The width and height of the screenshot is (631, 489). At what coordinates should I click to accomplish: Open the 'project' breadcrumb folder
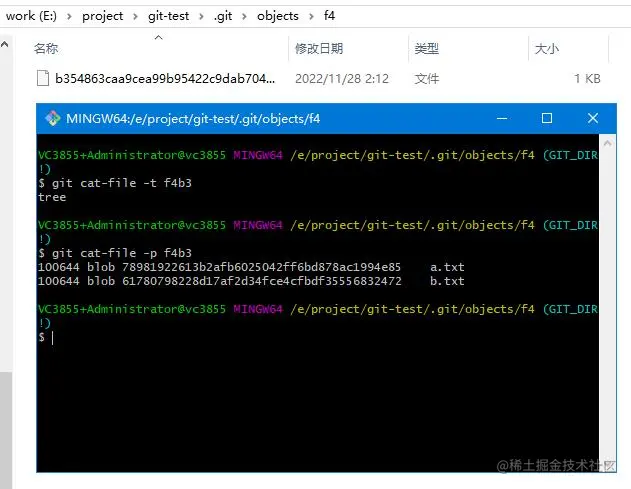click(x=102, y=16)
